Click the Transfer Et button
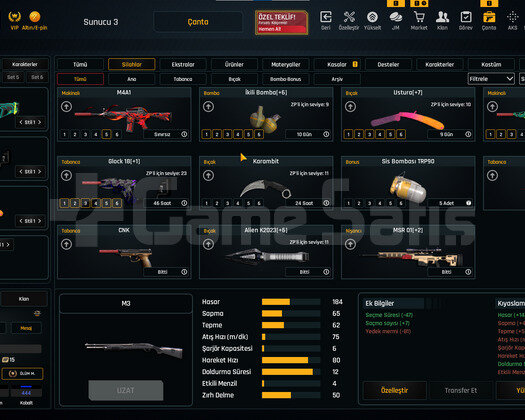The height and width of the screenshot is (420, 525). point(461,390)
